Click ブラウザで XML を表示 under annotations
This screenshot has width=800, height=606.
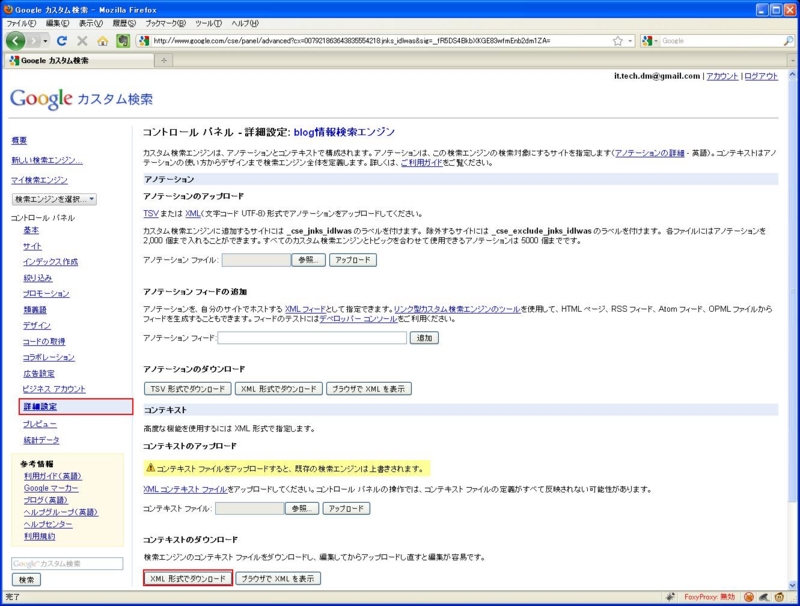[x=369, y=389]
